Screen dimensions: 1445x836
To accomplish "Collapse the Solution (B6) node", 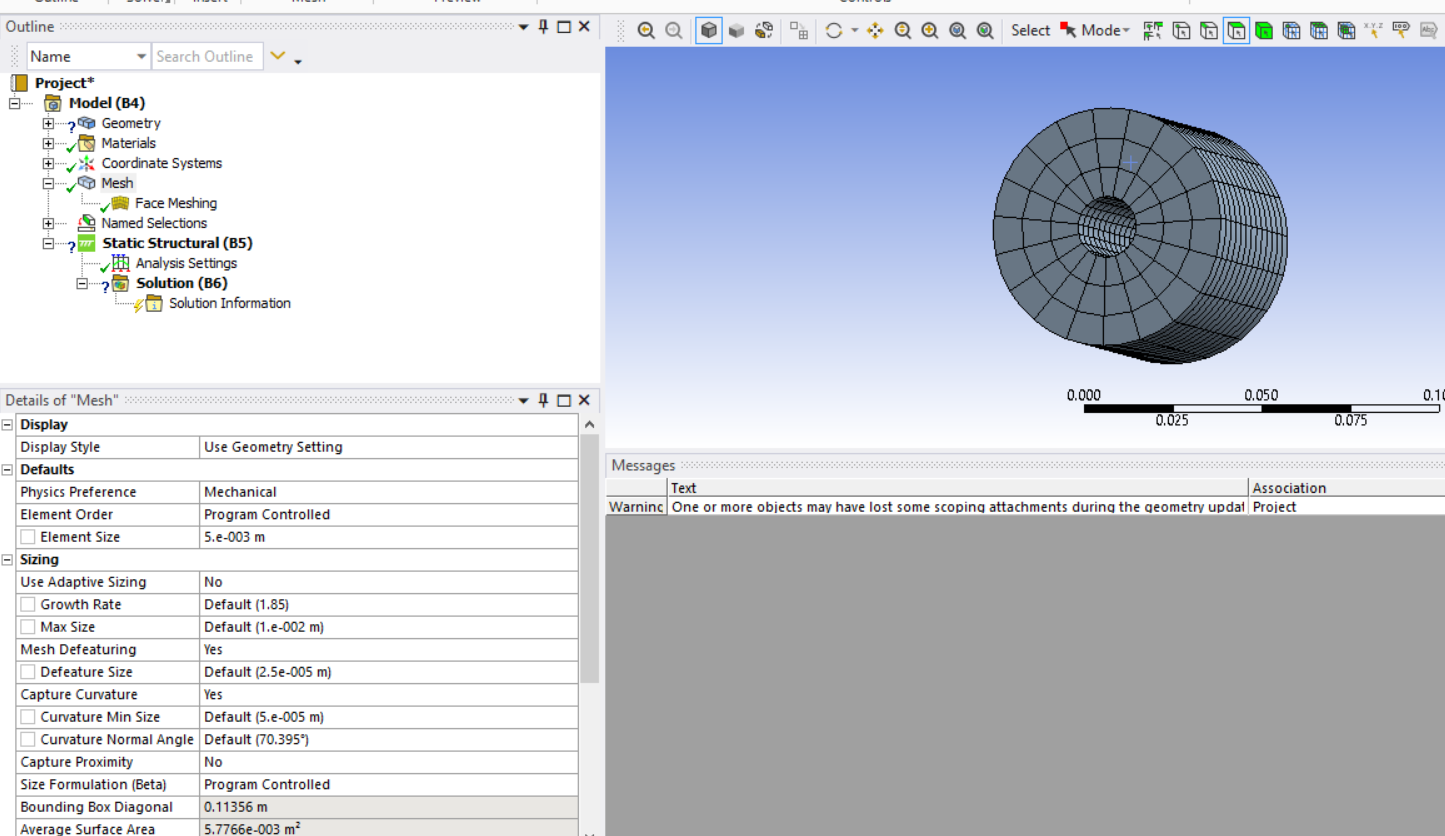I will coord(83,283).
